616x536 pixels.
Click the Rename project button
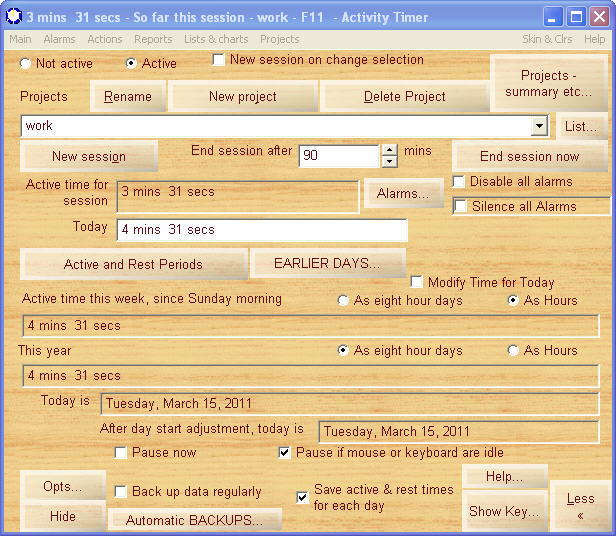click(128, 96)
